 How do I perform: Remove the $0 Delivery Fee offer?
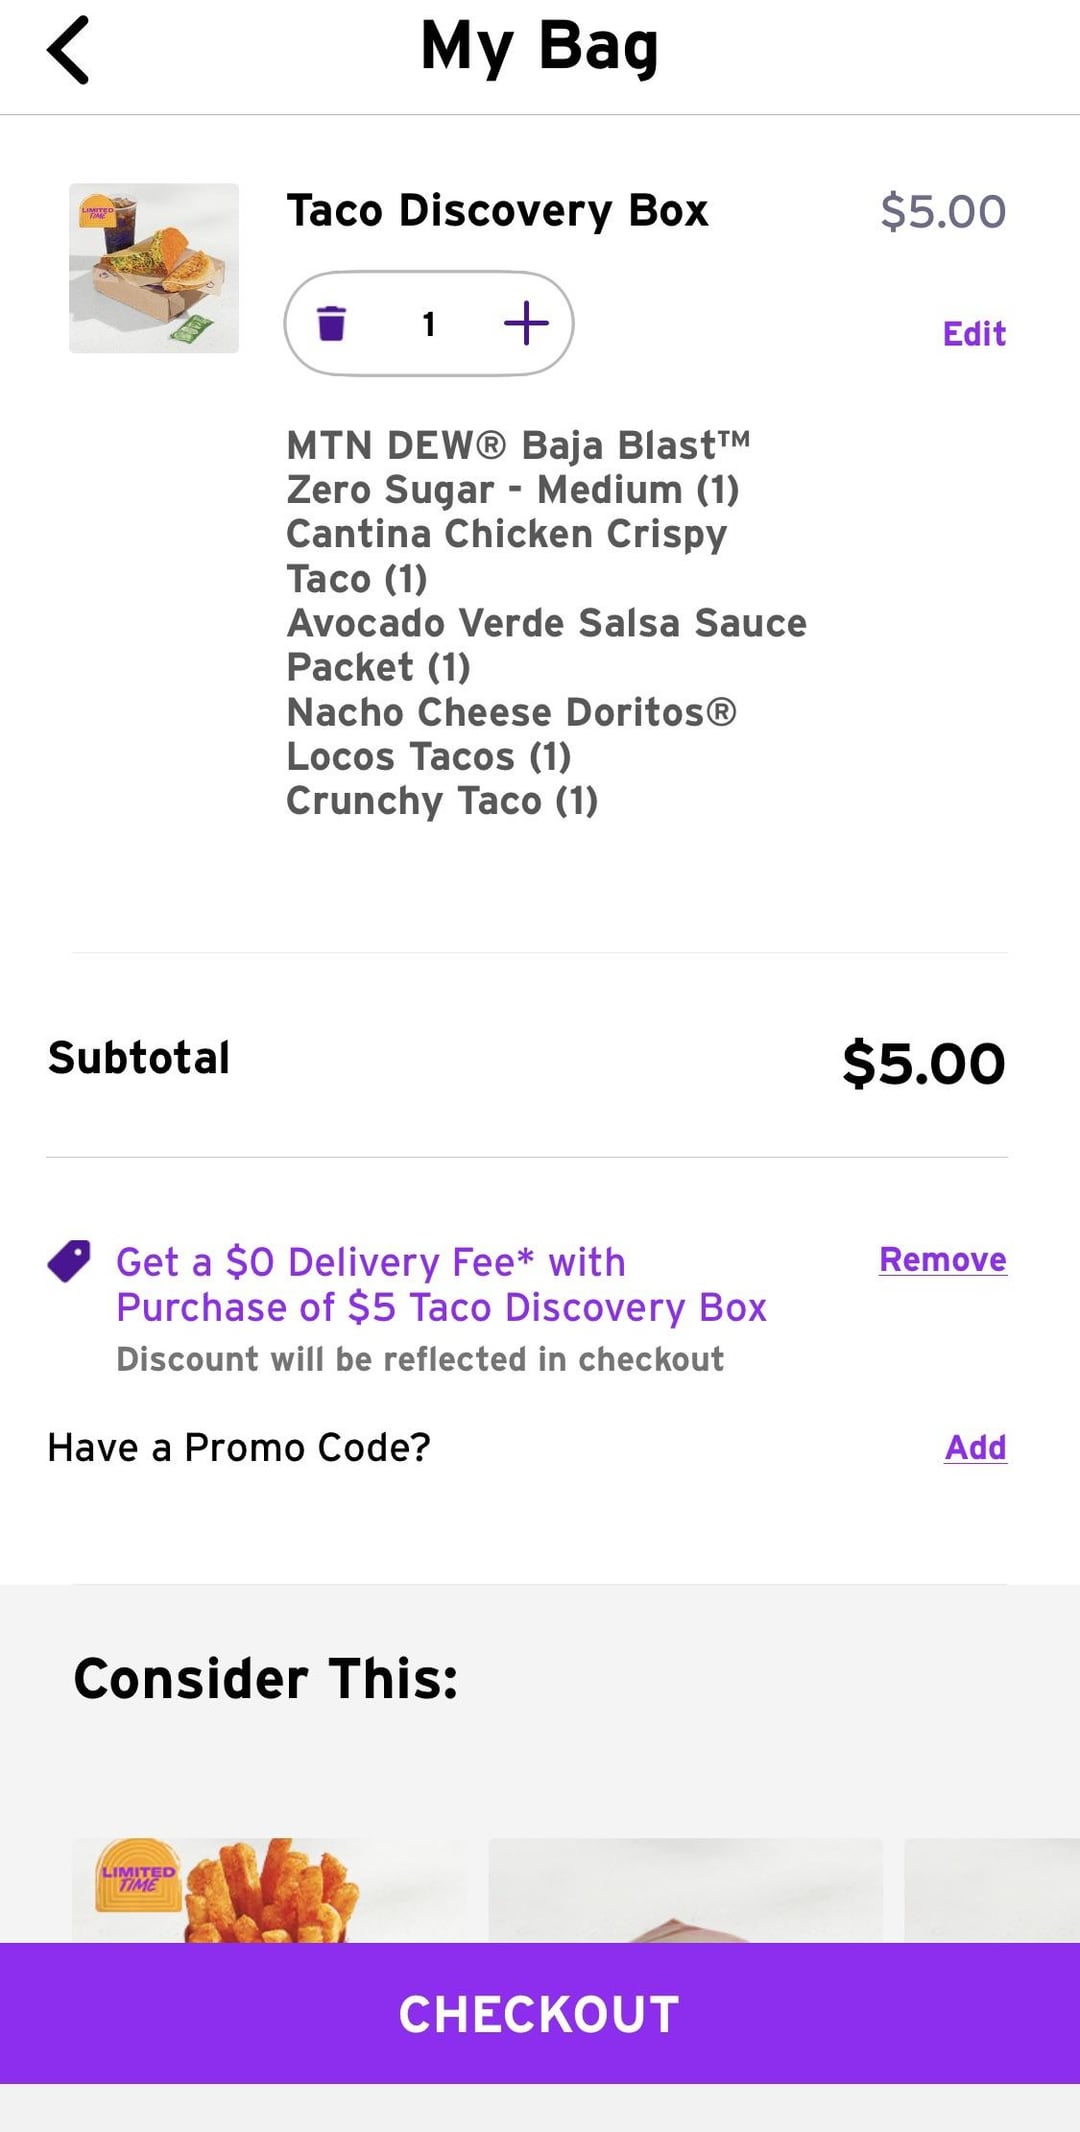tap(942, 1260)
